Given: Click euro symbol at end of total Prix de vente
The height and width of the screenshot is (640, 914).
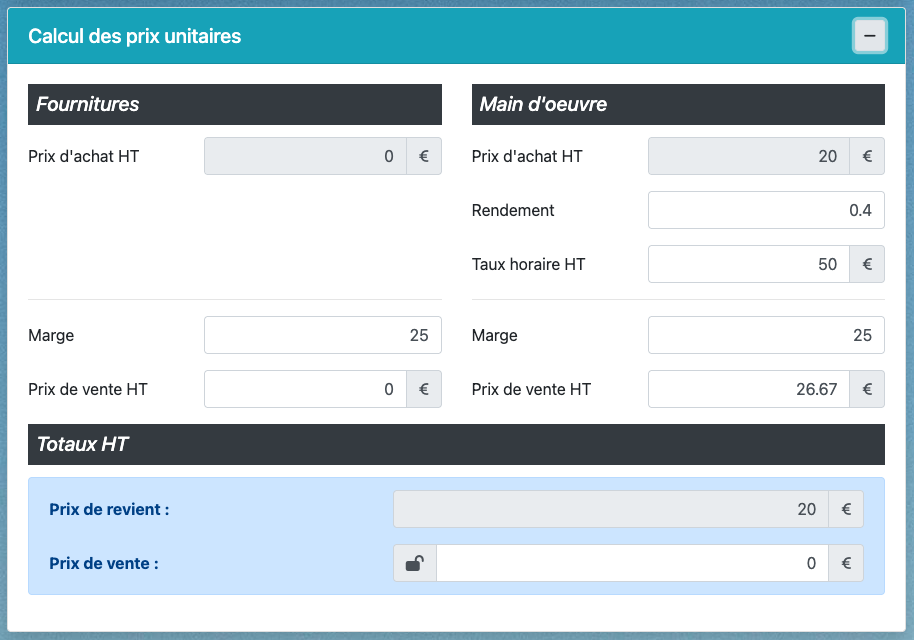Looking at the screenshot, I should pos(845,563).
